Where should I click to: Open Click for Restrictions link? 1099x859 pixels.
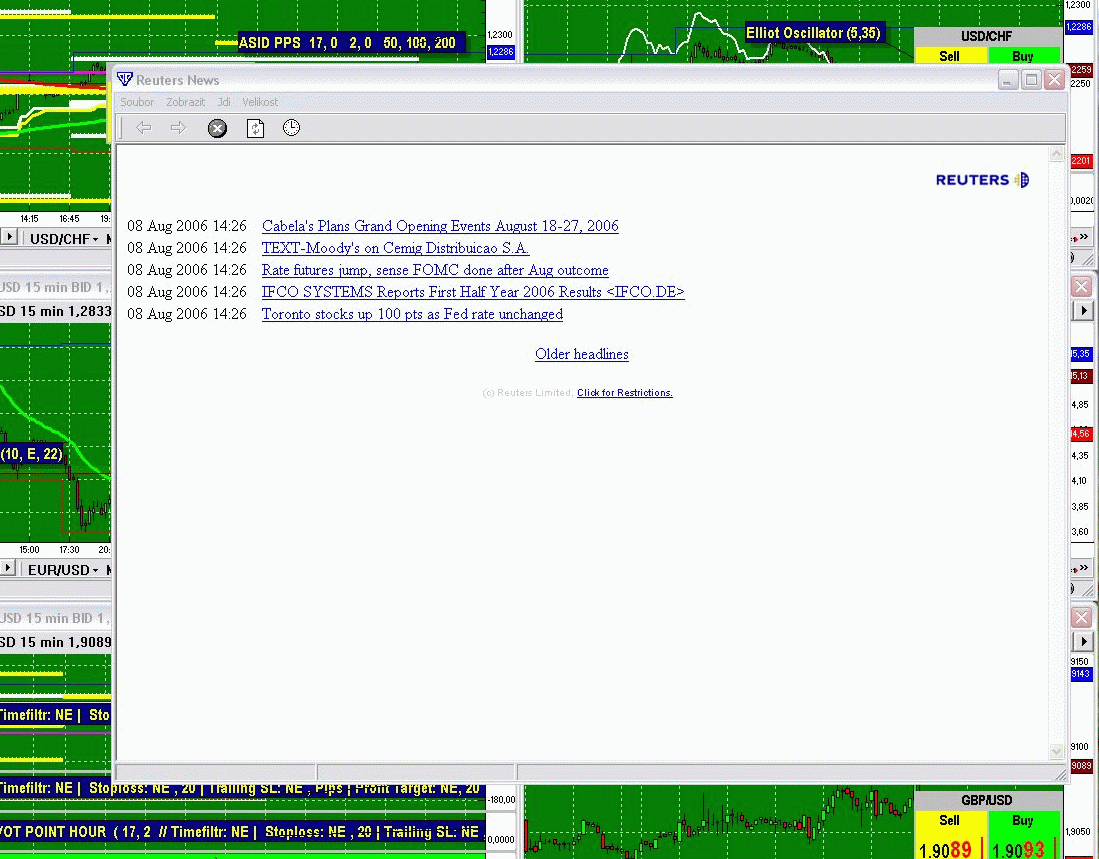click(x=624, y=393)
